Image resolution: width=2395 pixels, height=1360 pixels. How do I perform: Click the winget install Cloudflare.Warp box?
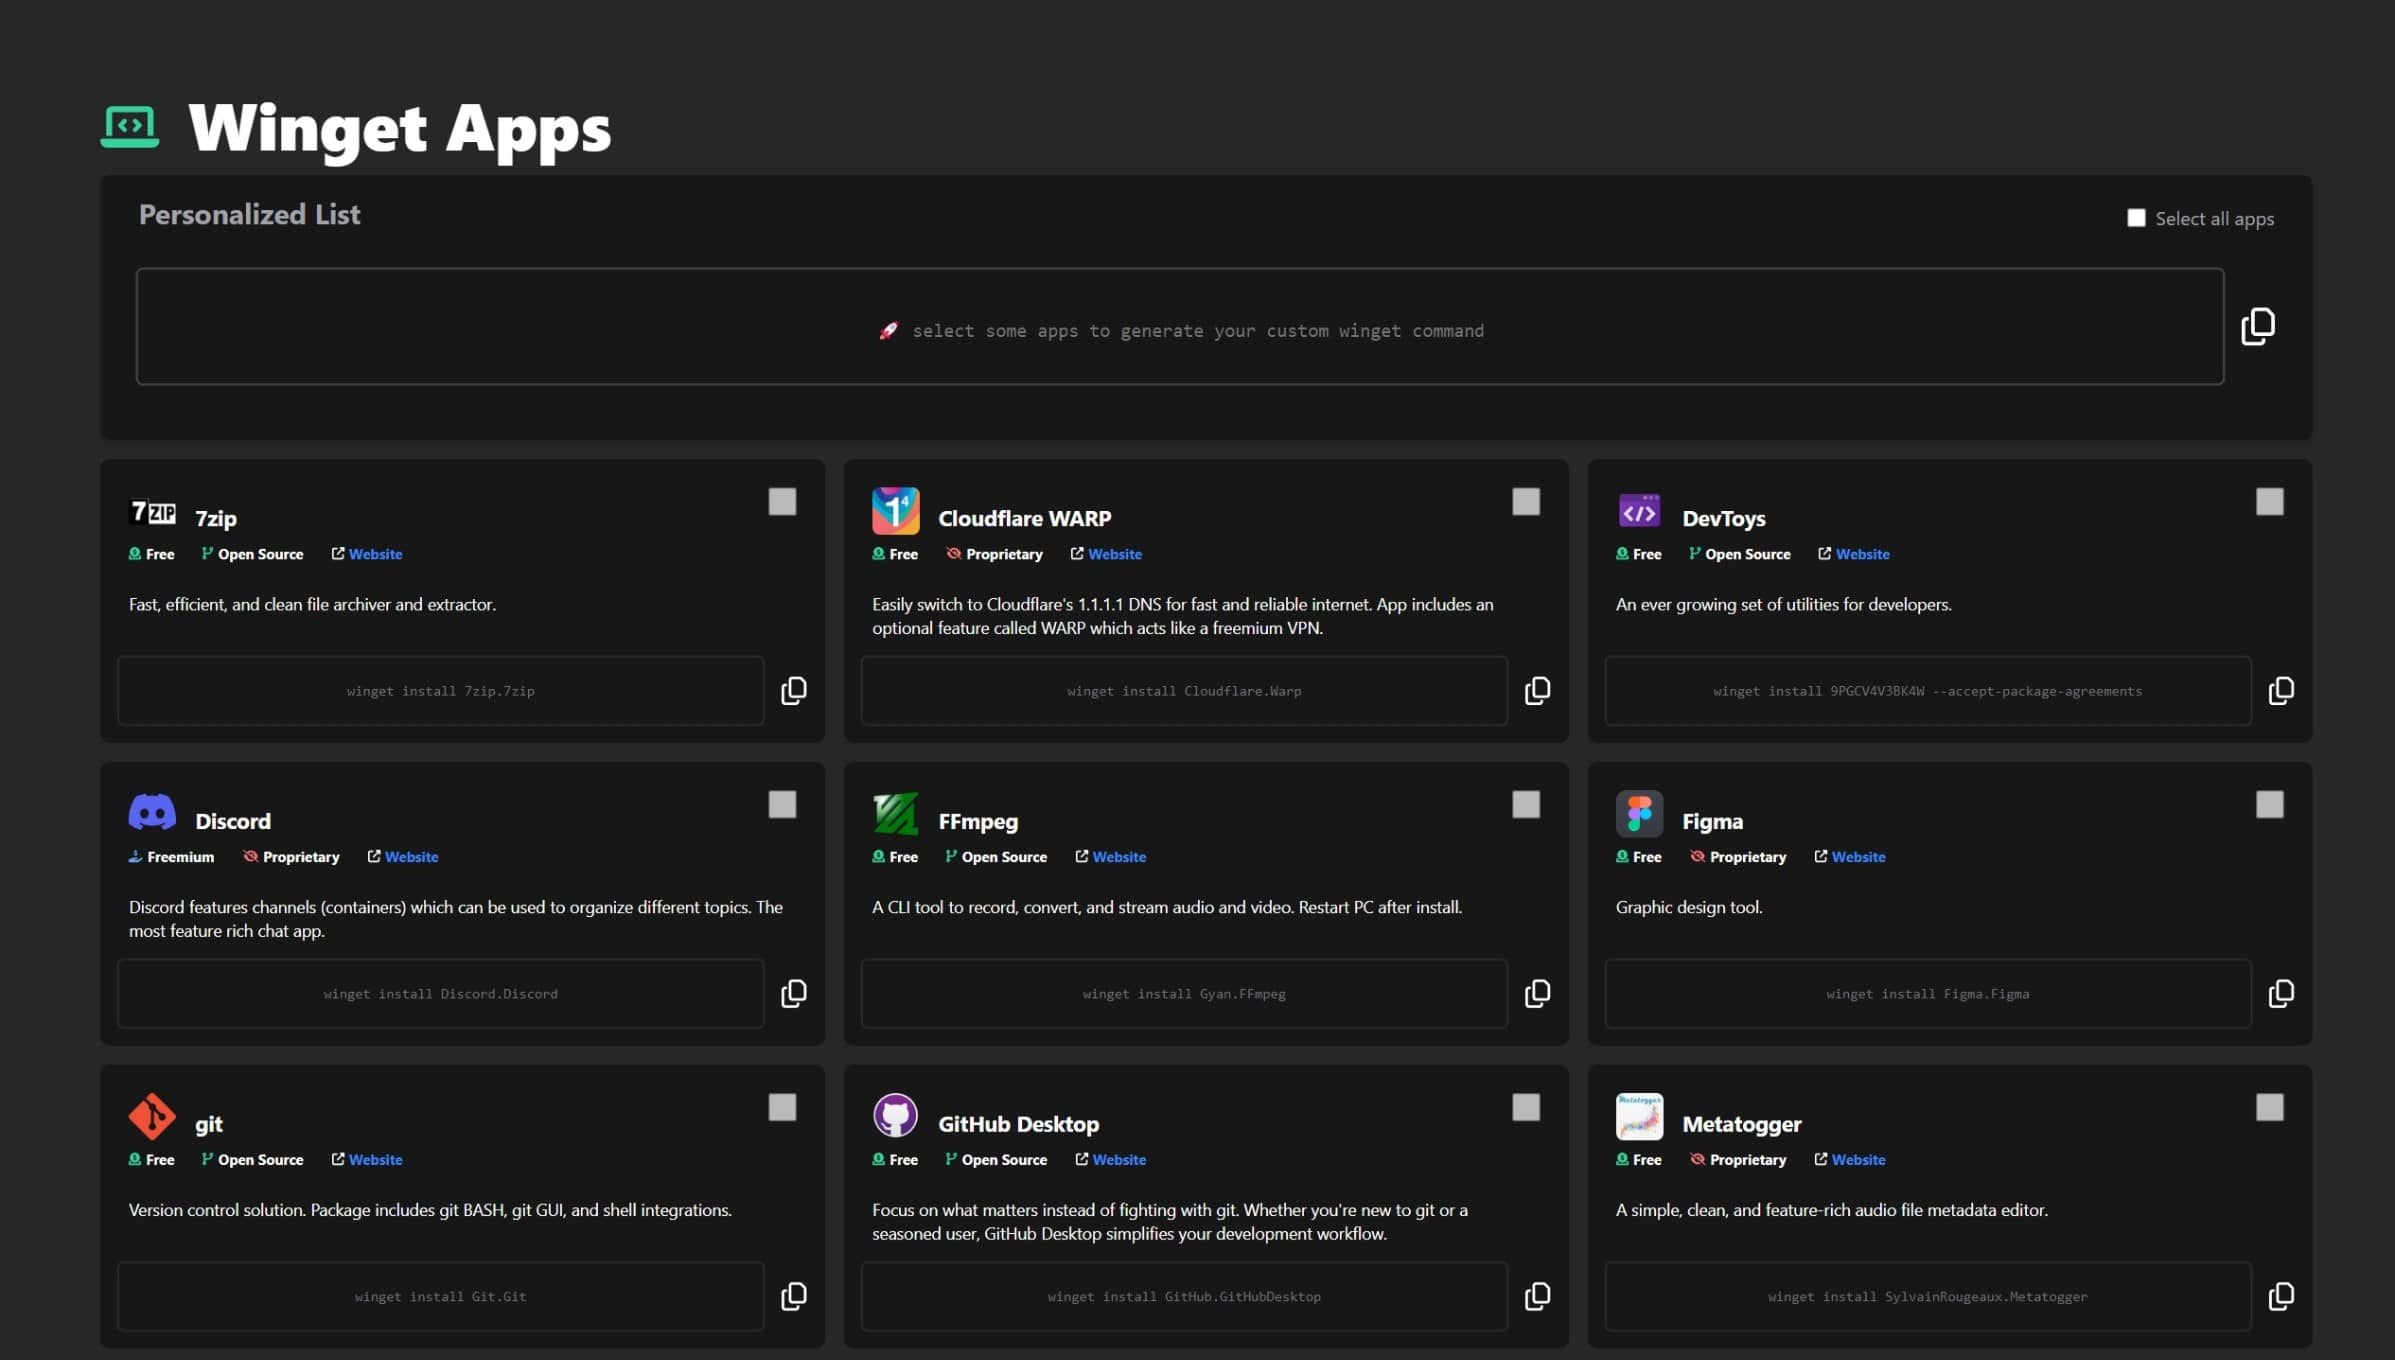[1184, 691]
